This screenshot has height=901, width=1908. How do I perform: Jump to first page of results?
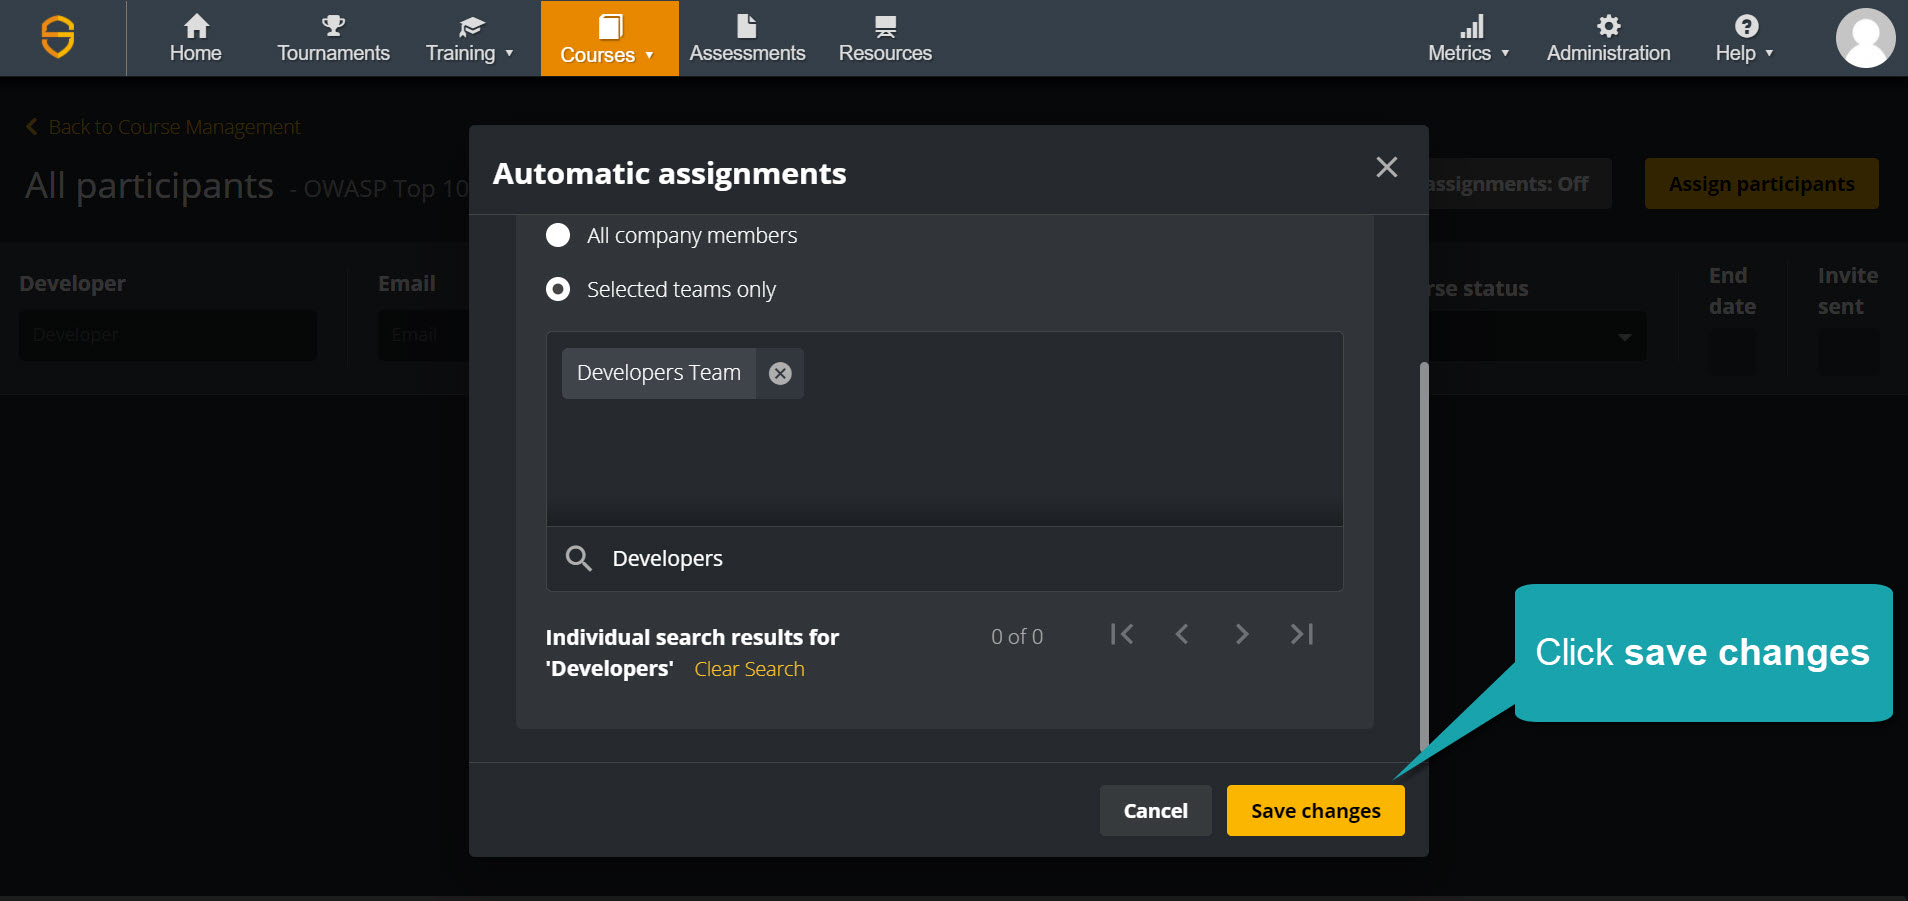tap(1122, 634)
